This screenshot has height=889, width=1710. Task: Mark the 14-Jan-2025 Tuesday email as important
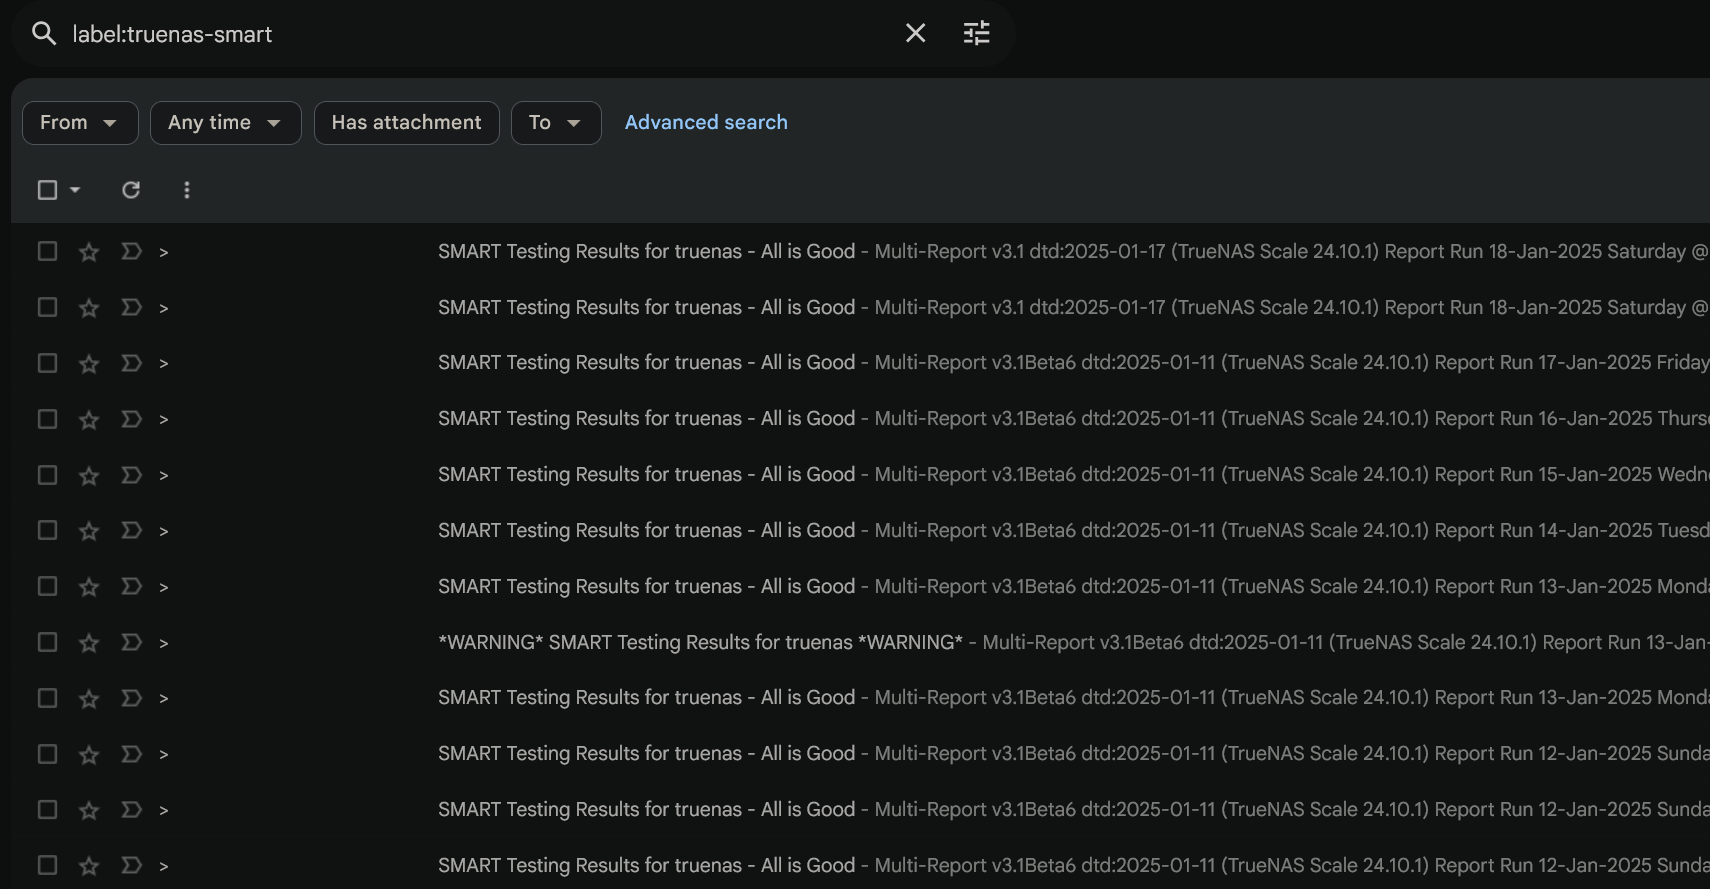tap(131, 530)
